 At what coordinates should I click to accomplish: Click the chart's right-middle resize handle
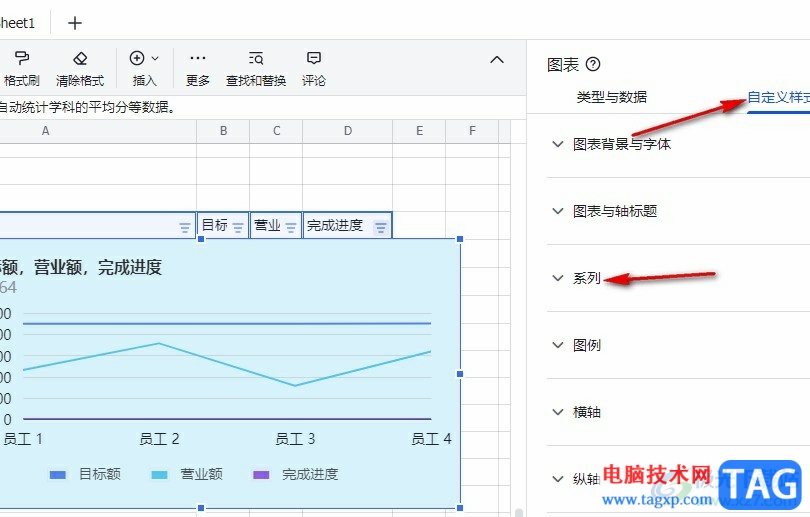tap(460, 374)
